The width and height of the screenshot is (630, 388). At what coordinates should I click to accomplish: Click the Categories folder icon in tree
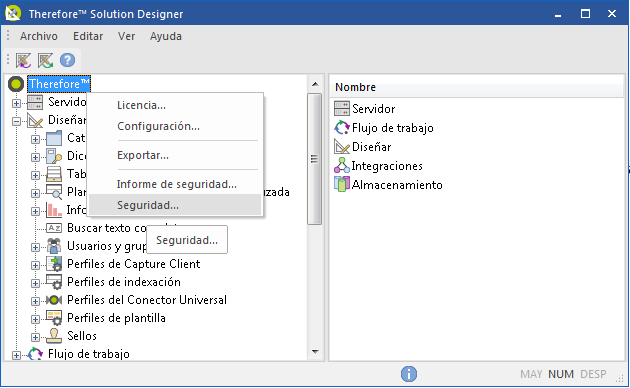click(x=54, y=138)
